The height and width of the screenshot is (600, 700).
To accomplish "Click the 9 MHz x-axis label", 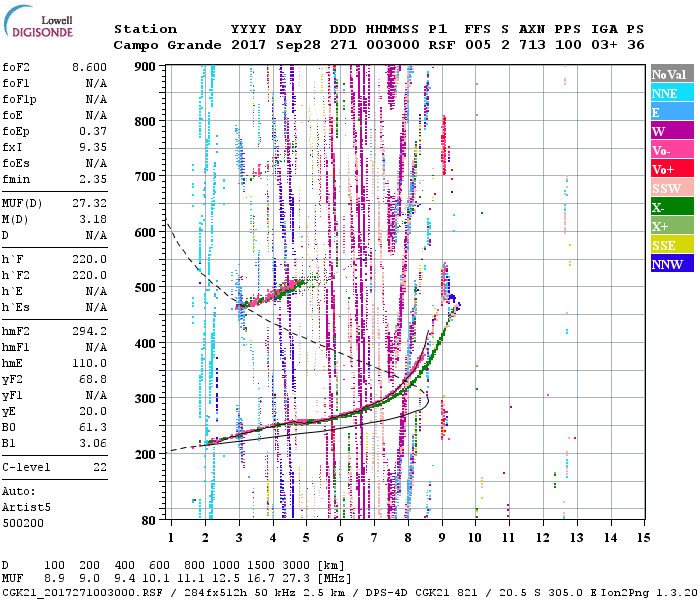I will tap(442, 538).
